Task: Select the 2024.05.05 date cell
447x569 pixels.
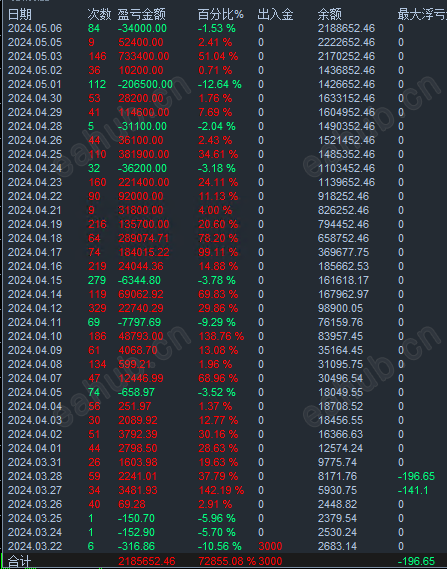Action: click(35, 42)
